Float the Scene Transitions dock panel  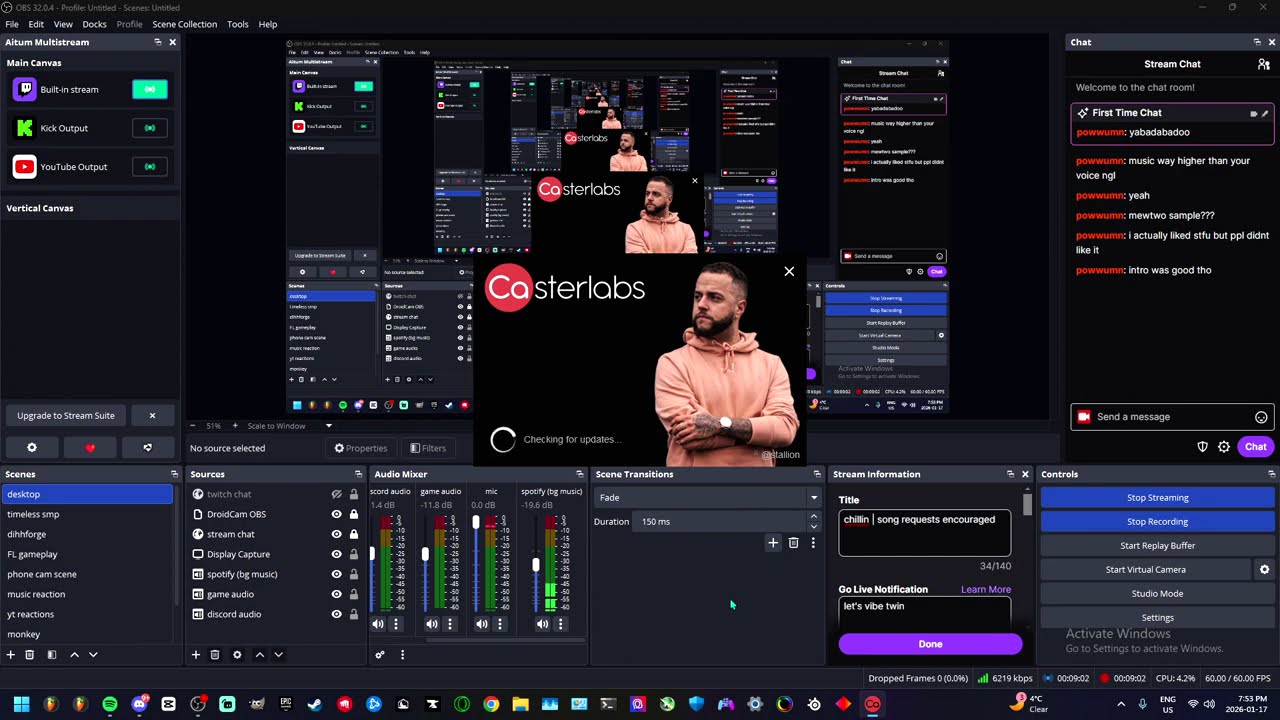(x=817, y=474)
